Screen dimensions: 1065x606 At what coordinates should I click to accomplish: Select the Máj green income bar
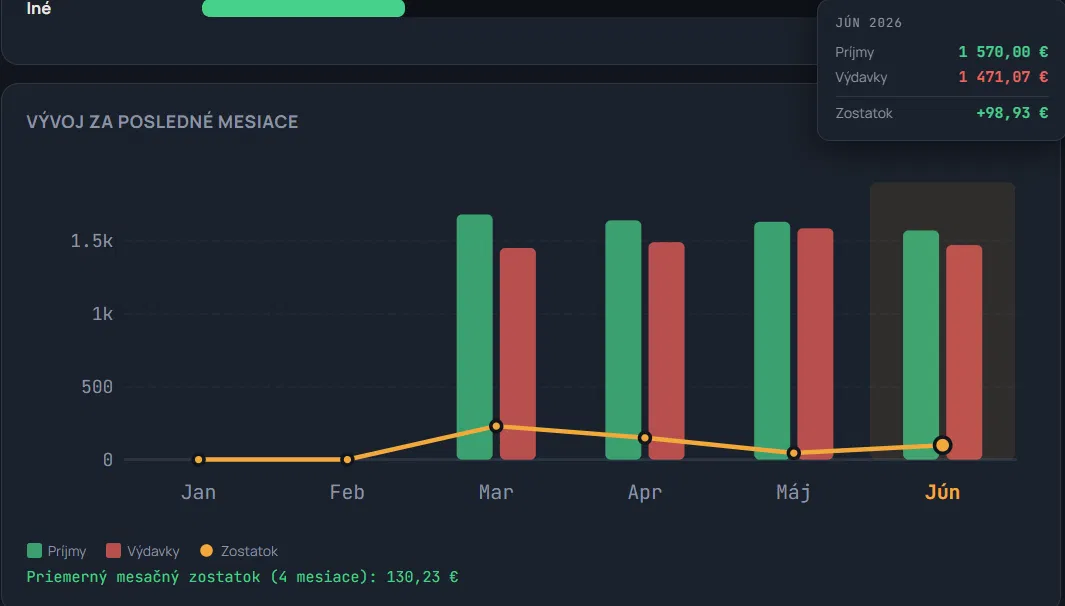pos(772,340)
